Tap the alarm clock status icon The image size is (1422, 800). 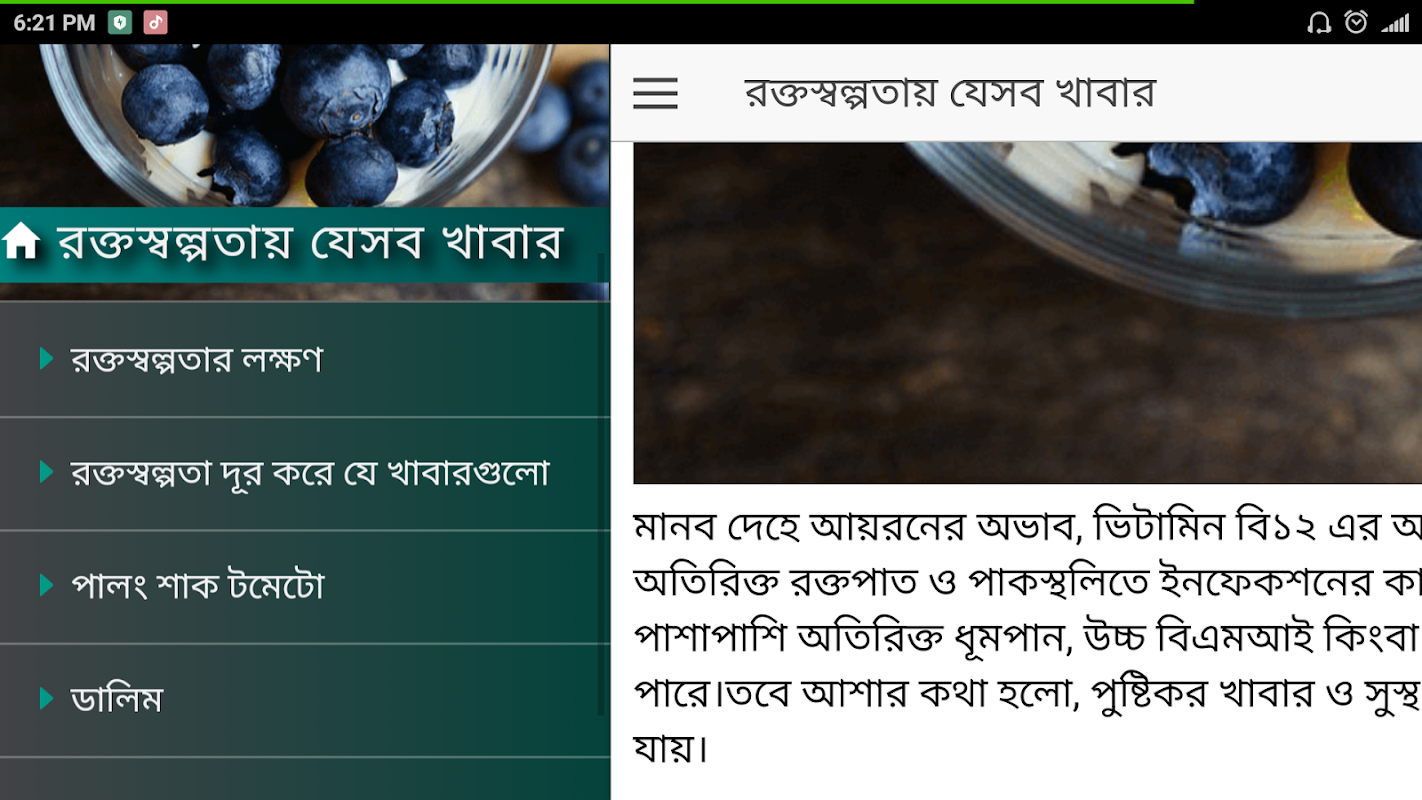click(x=1356, y=22)
